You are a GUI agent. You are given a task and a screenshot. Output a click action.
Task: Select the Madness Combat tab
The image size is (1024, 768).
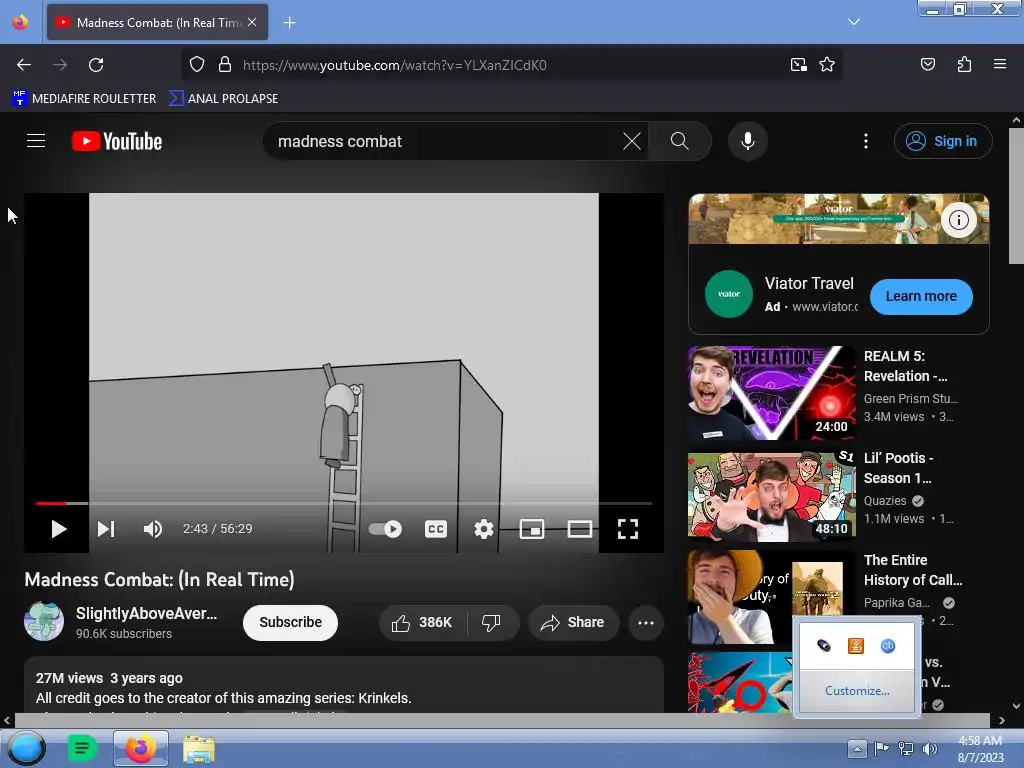pos(157,22)
